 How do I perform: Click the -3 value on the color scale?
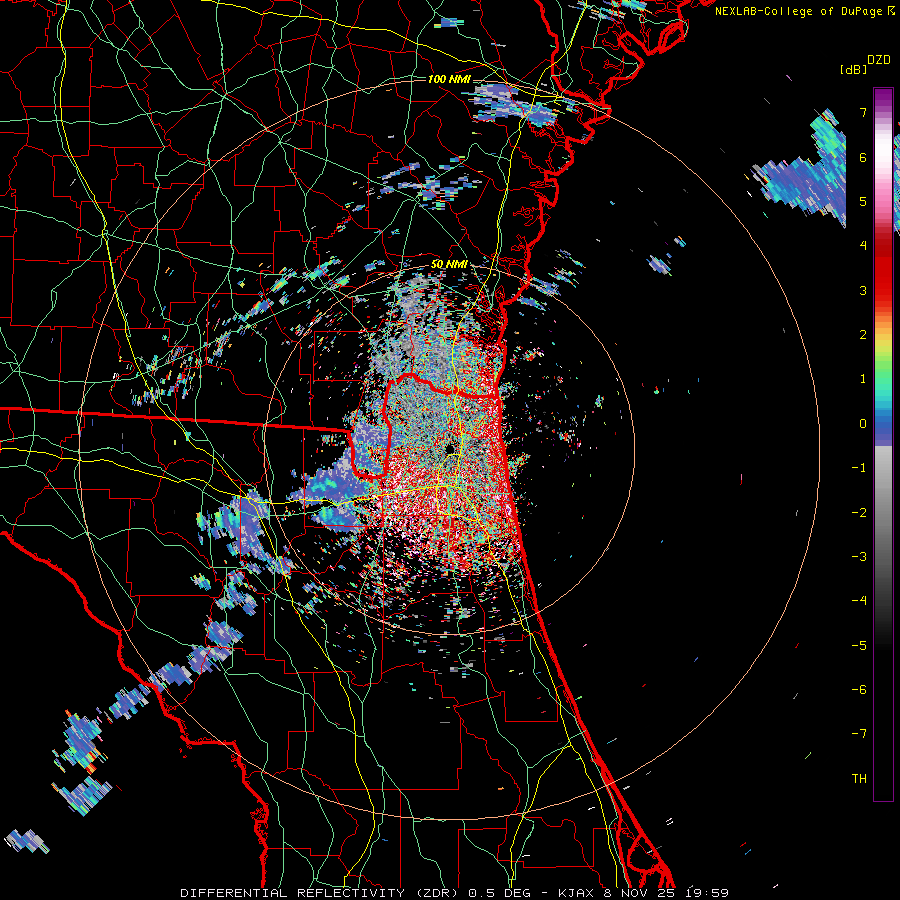click(x=859, y=557)
